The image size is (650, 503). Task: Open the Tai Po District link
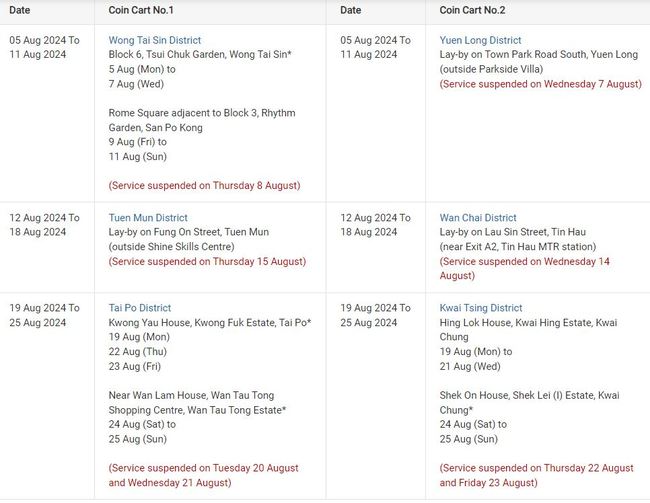140,308
